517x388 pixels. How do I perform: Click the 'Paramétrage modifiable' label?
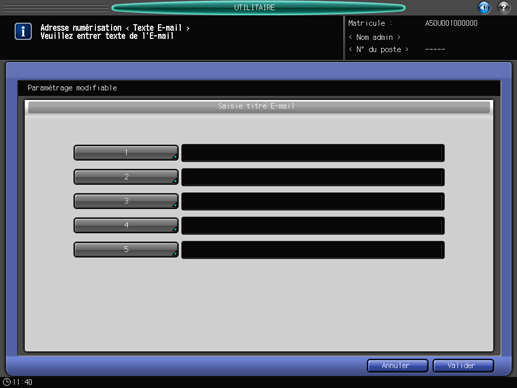click(x=72, y=88)
